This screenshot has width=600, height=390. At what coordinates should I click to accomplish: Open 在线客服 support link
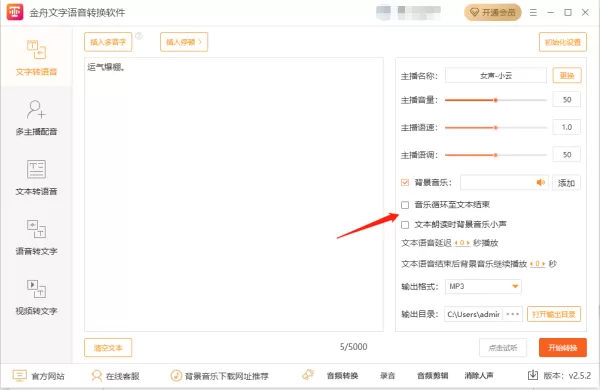(x=115, y=376)
